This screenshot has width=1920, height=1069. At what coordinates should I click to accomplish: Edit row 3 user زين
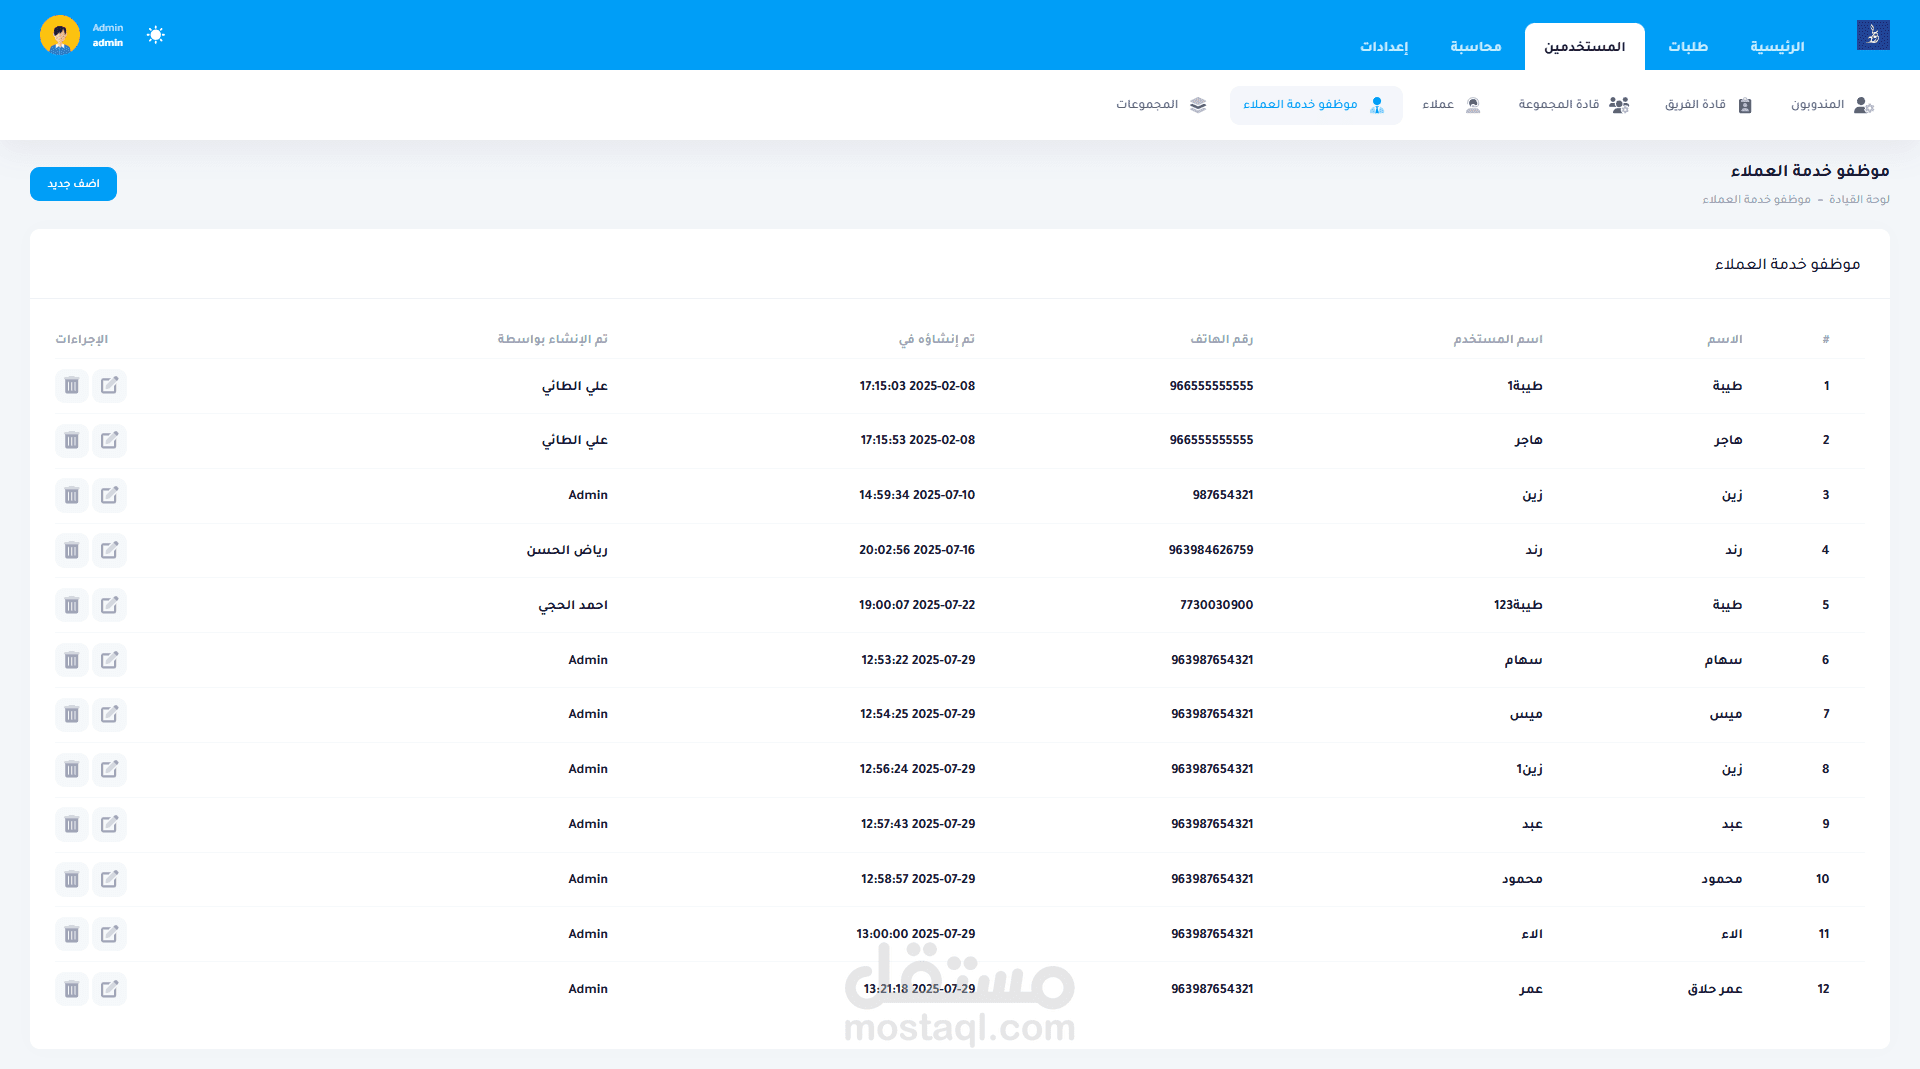point(109,495)
